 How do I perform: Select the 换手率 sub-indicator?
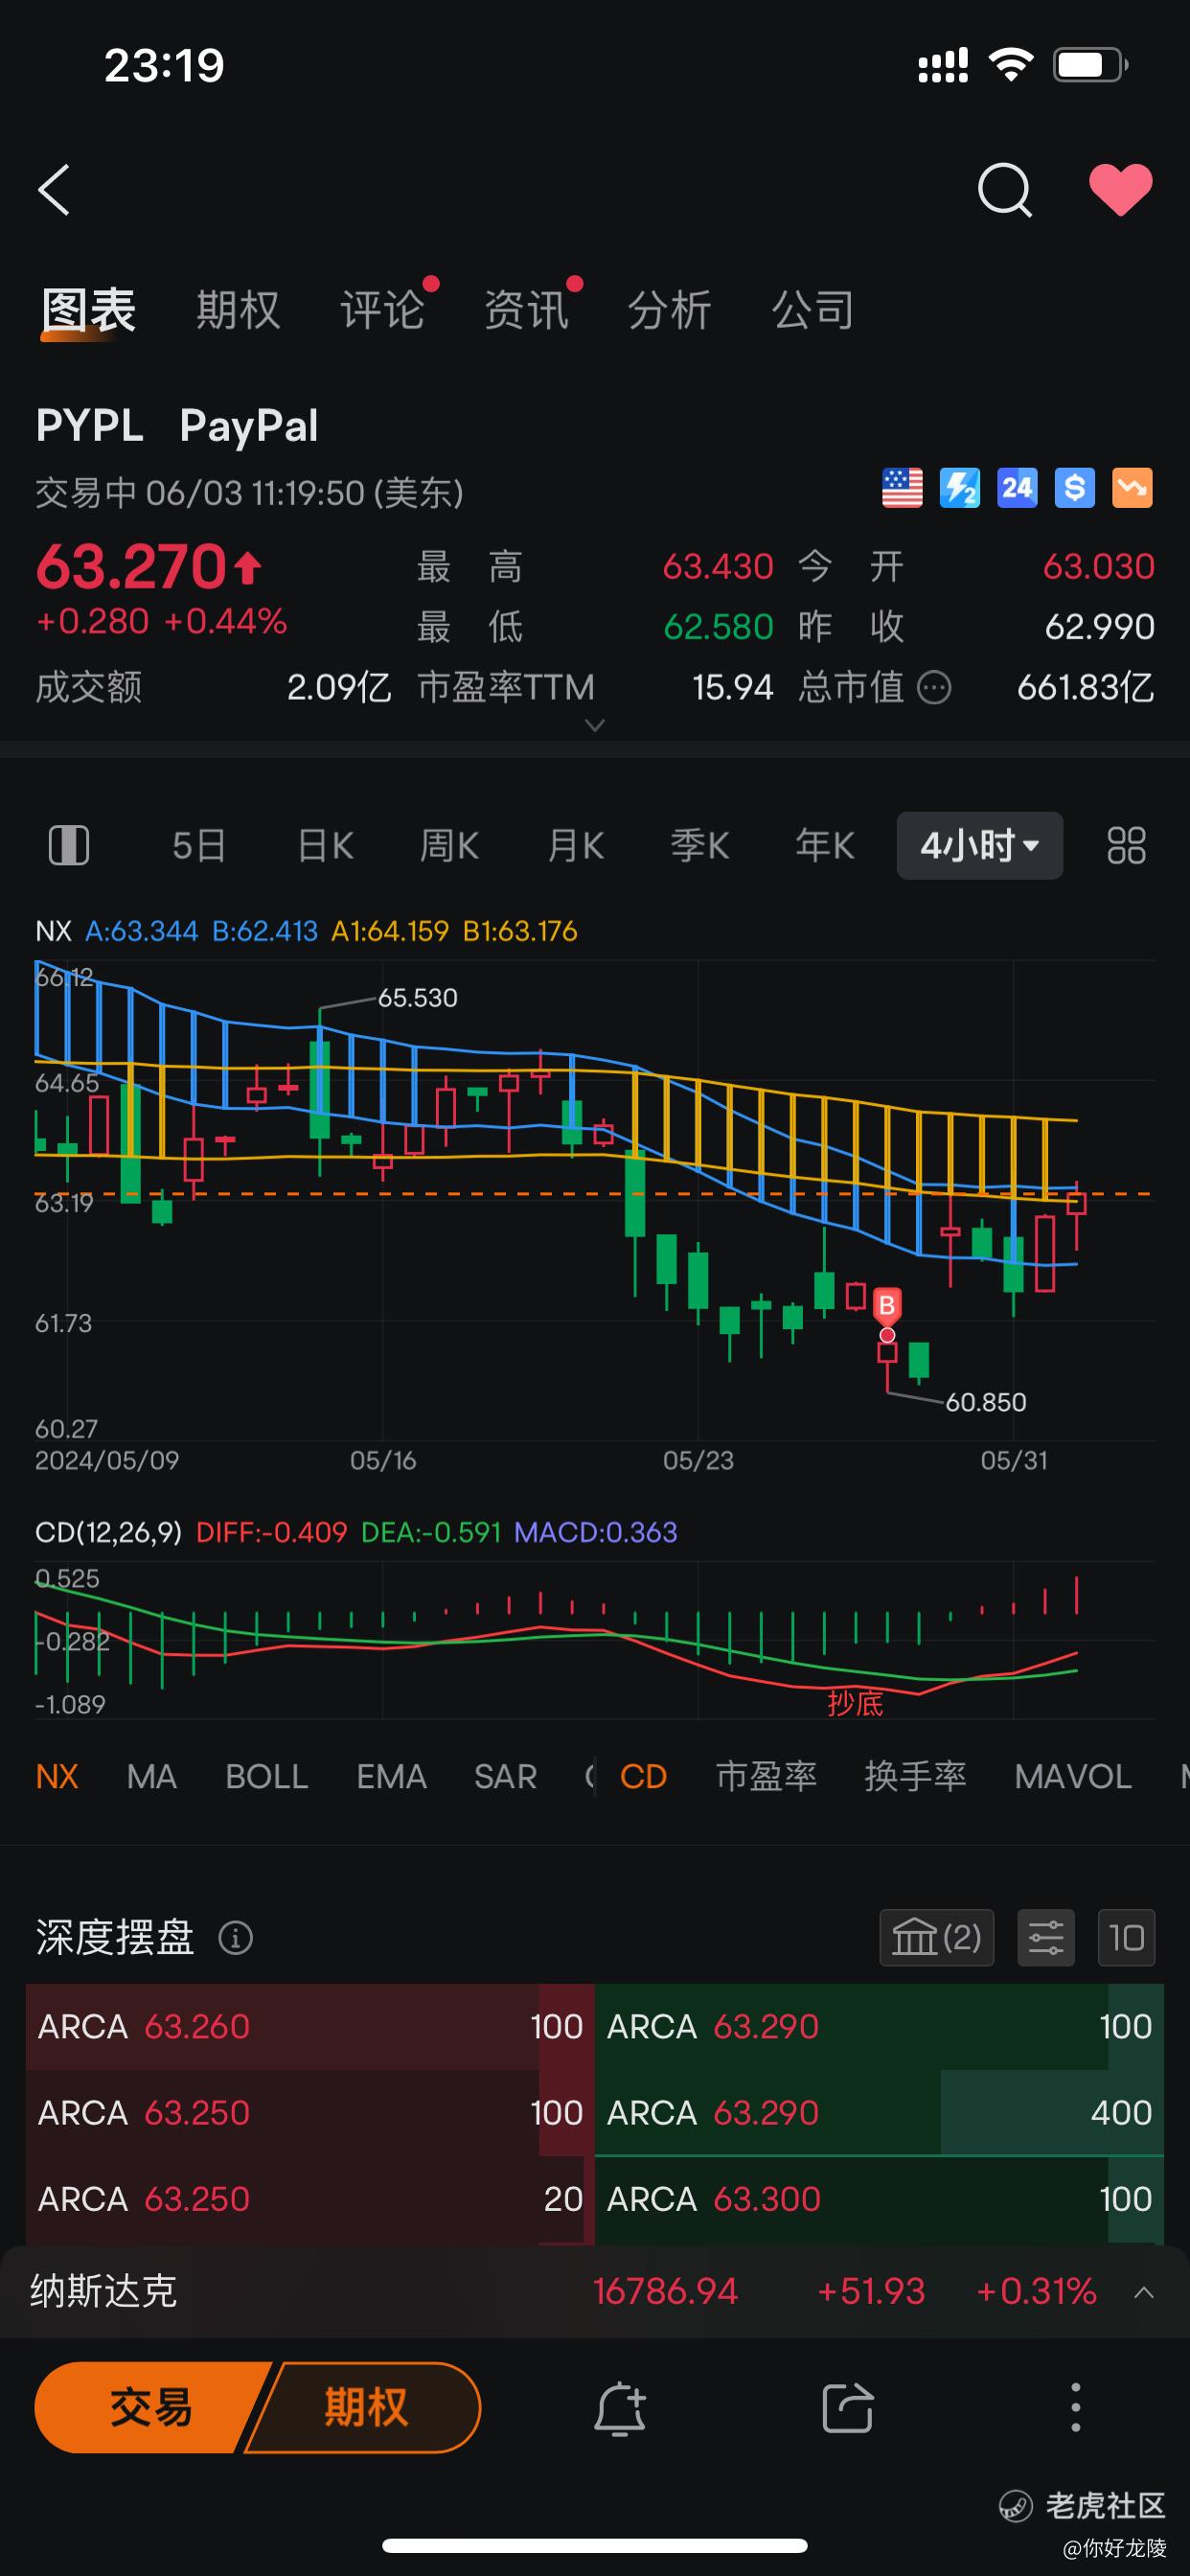[x=916, y=1777]
